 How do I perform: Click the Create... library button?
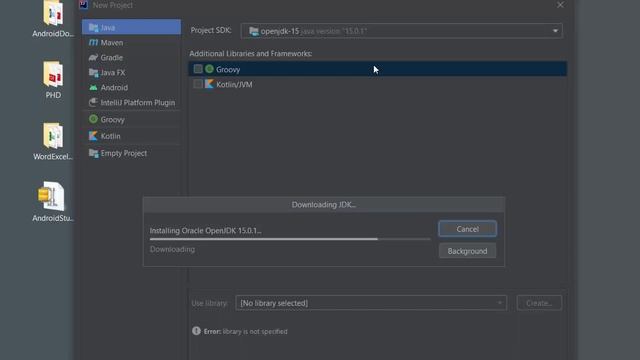pos(539,303)
